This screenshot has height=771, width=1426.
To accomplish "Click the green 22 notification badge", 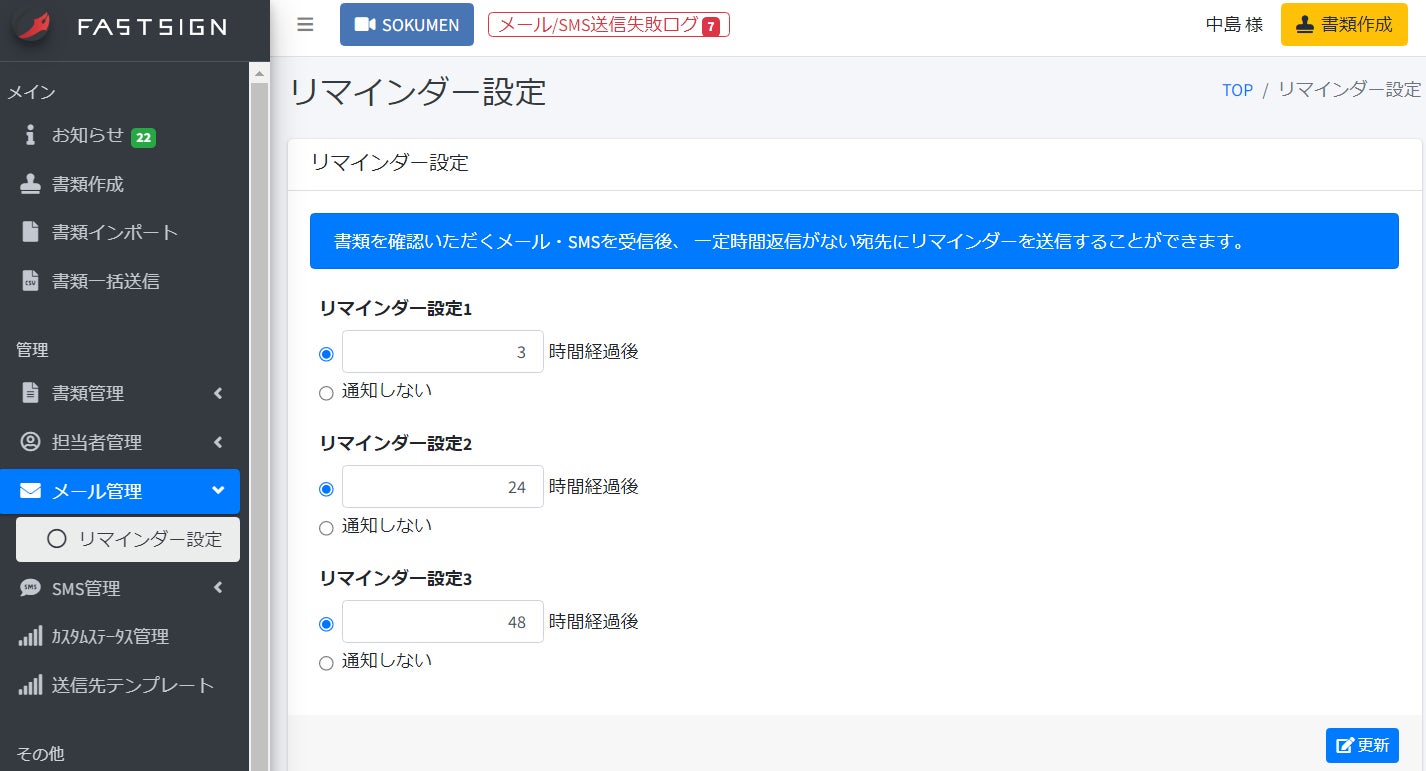I will pyautogui.click(x=144, y=138).
